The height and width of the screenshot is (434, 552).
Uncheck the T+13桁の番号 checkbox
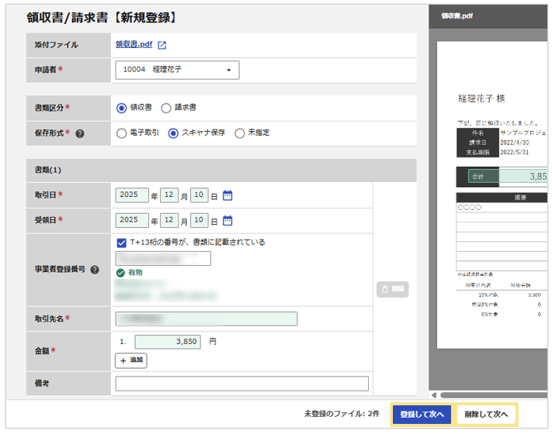tap(121, 243)
